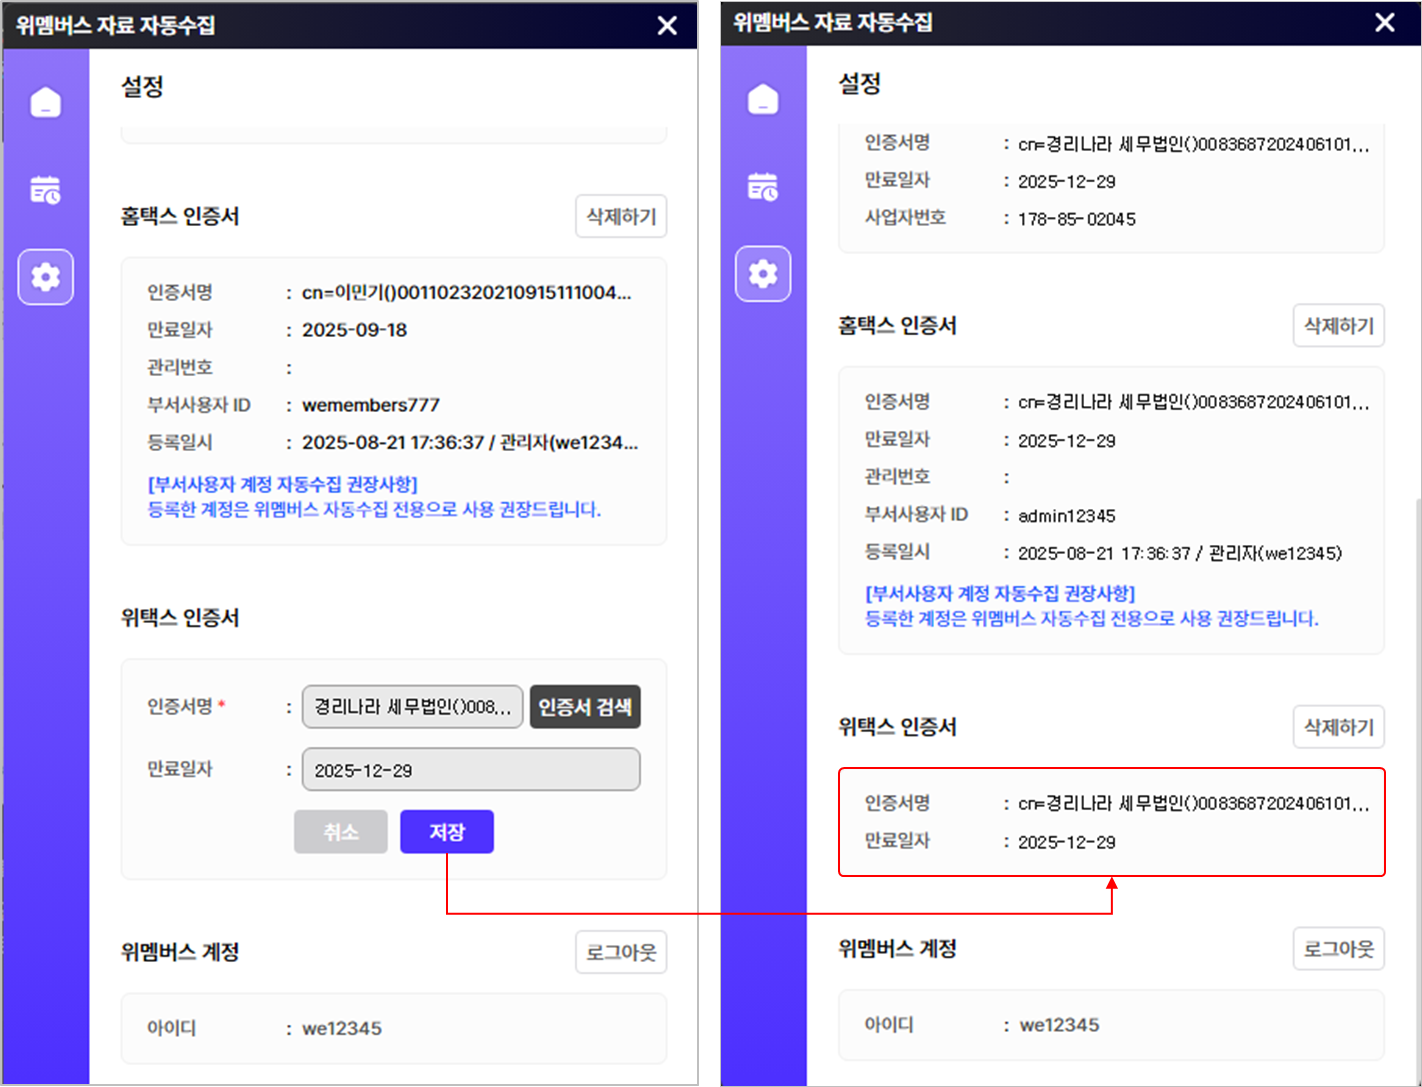The width and height of the screenshot is (1422, 1087).
Task: Select 부서사용자 ID value admin12345
Action: click(1067, 516)
